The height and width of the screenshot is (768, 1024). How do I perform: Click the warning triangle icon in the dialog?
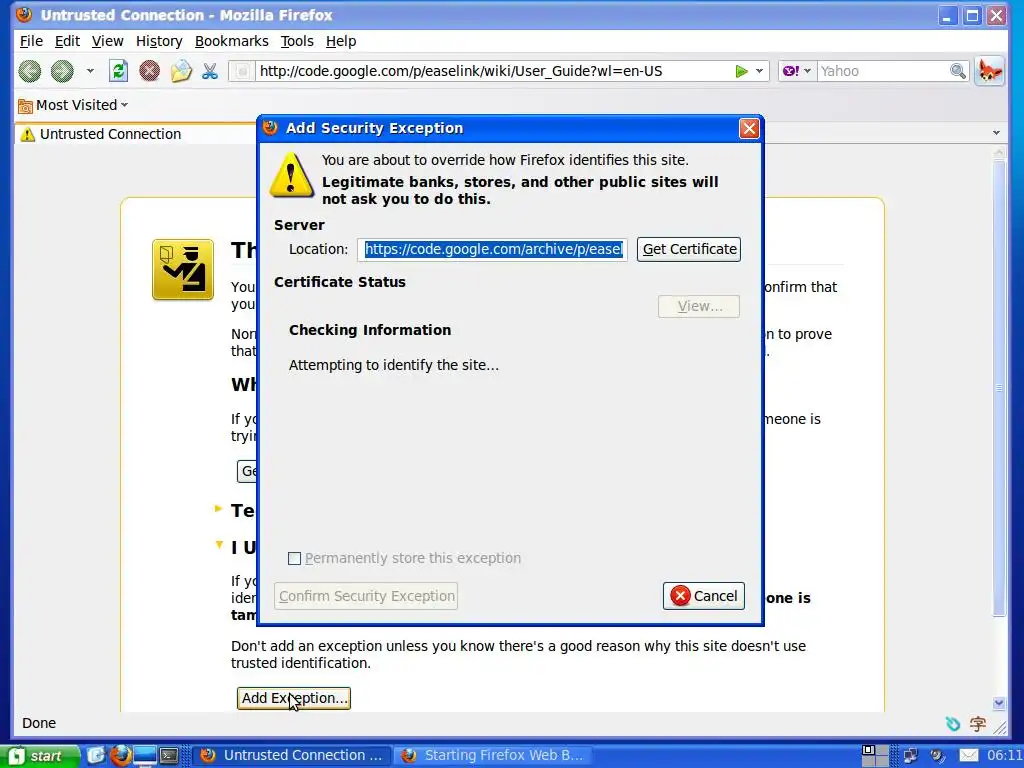coord(291,175)
